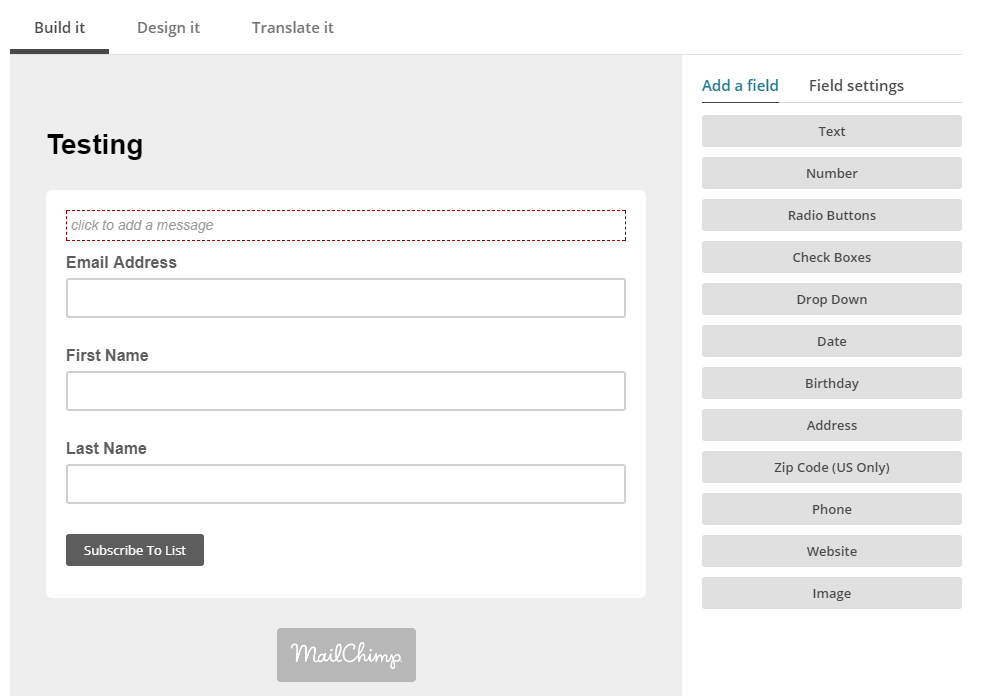Open the Translate it tab
The image size is (981, 696).
point(292,28)
